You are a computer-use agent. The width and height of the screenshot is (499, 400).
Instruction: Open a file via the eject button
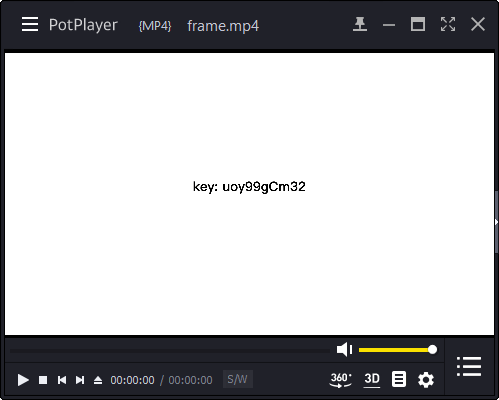click(x=98, y=380)
